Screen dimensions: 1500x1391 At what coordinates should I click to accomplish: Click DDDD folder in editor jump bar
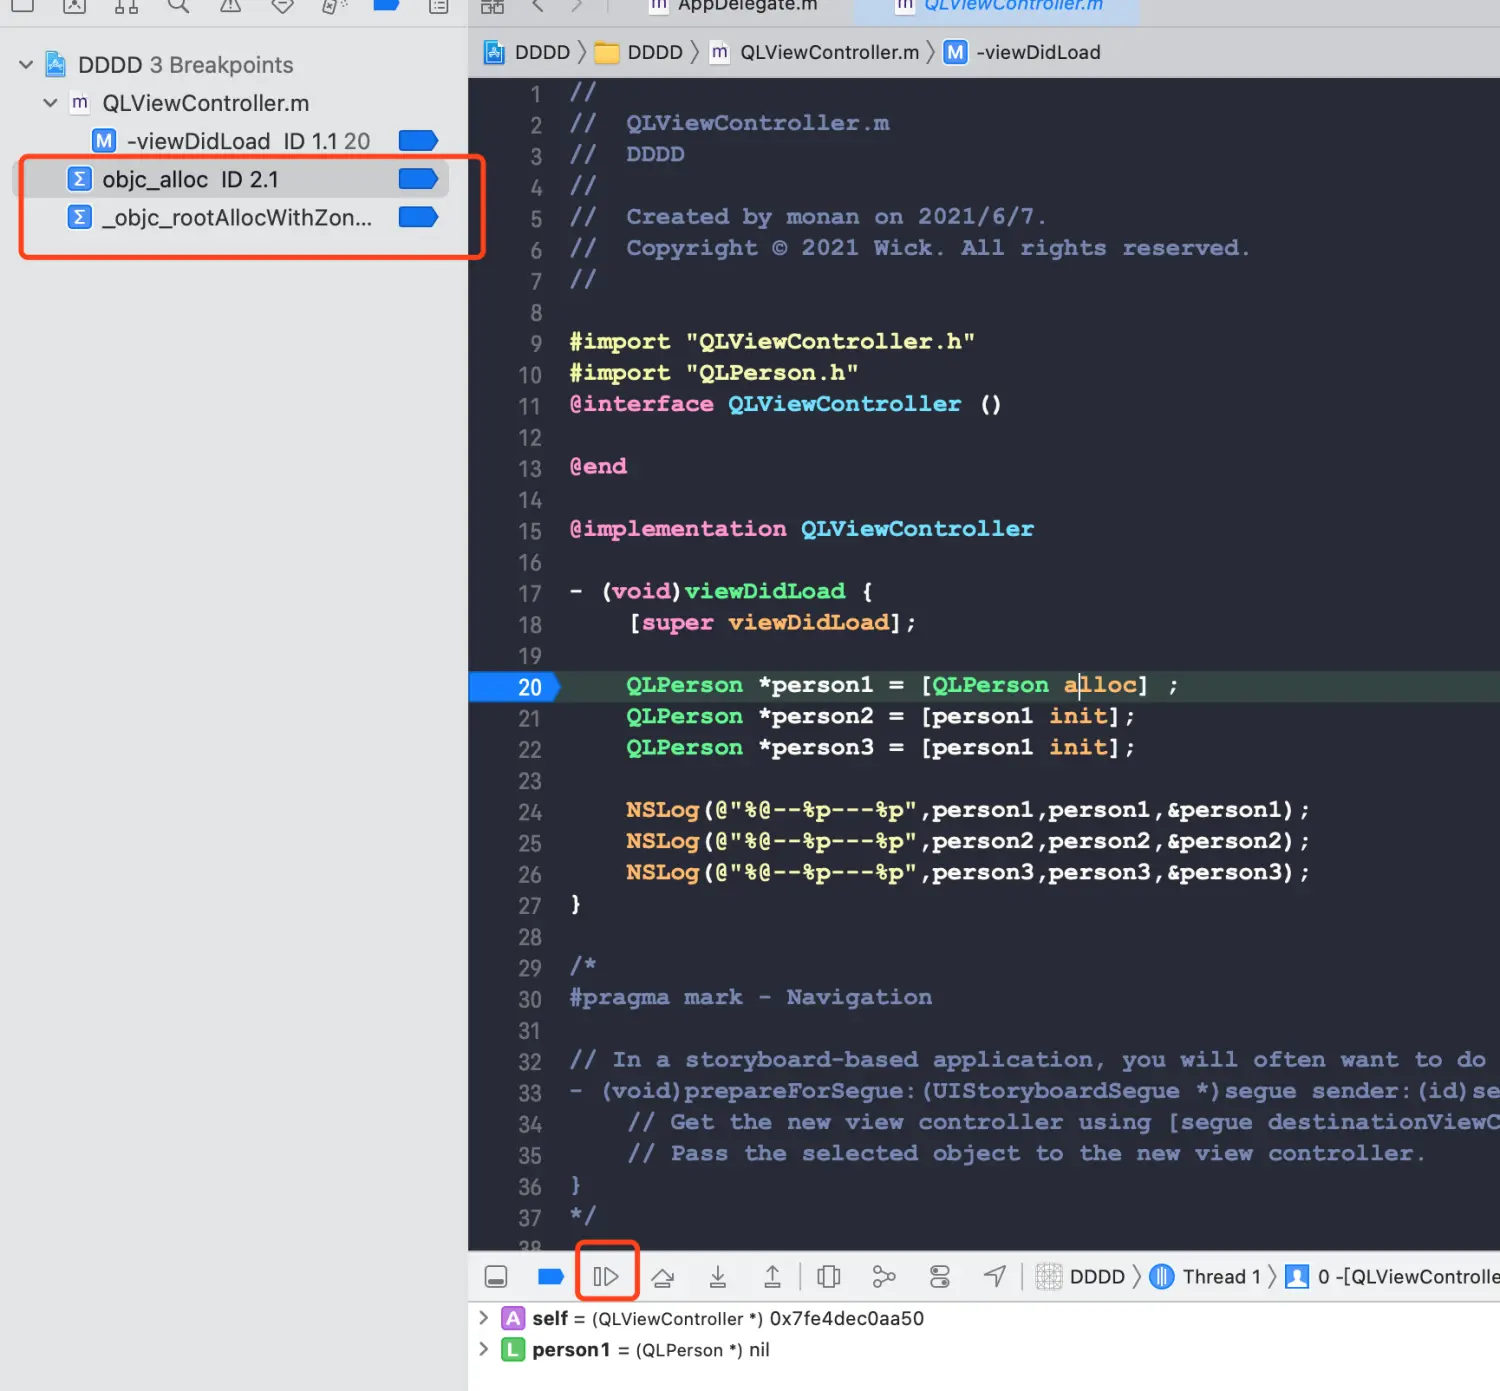point(638,52)
